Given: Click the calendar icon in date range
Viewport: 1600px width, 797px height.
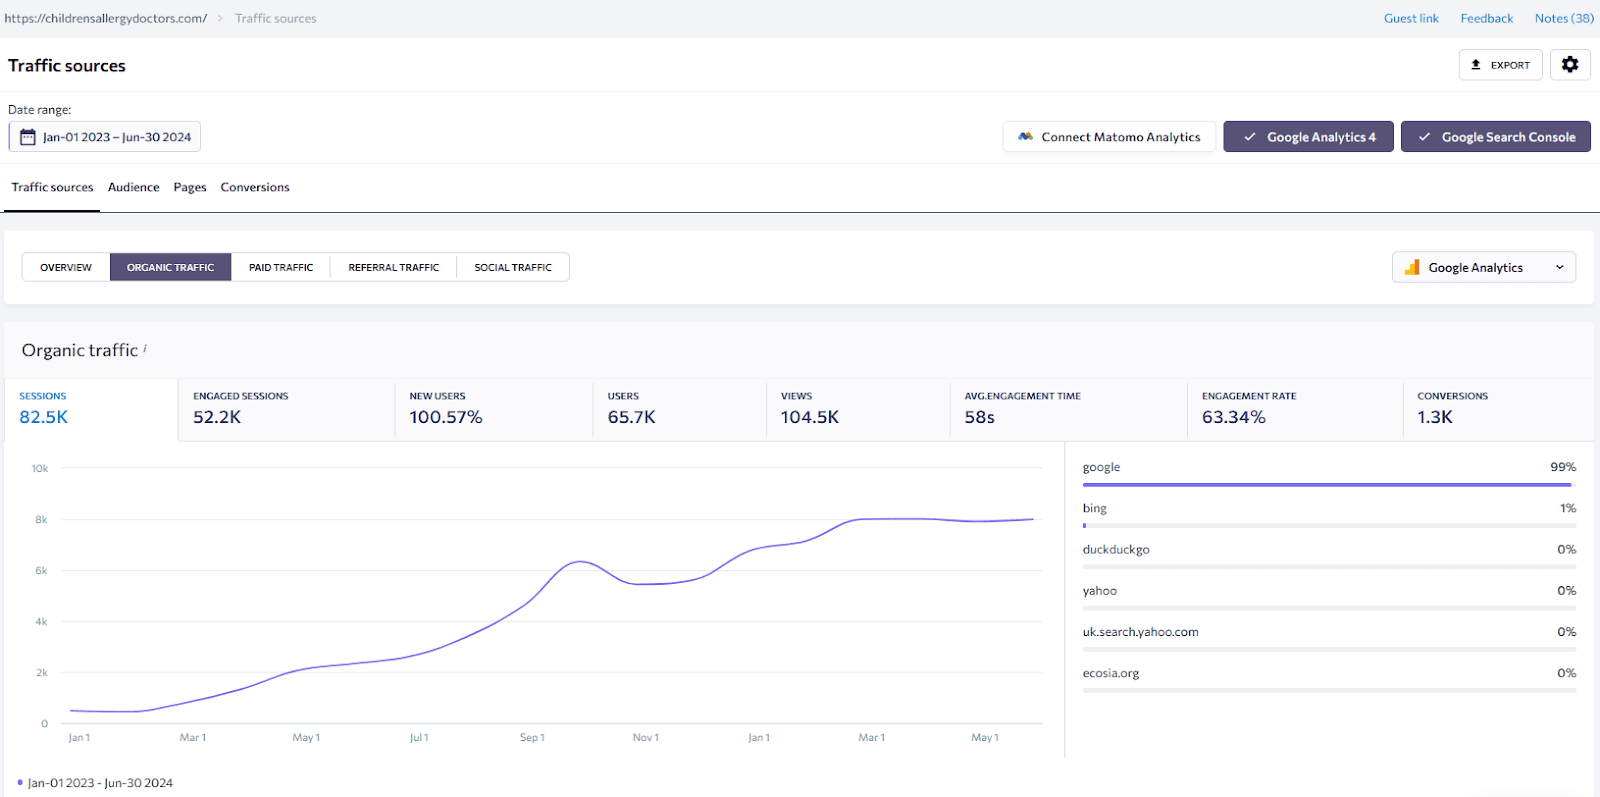Looking at the screenshot, I should pyautogui.click(x=28, y=137).
